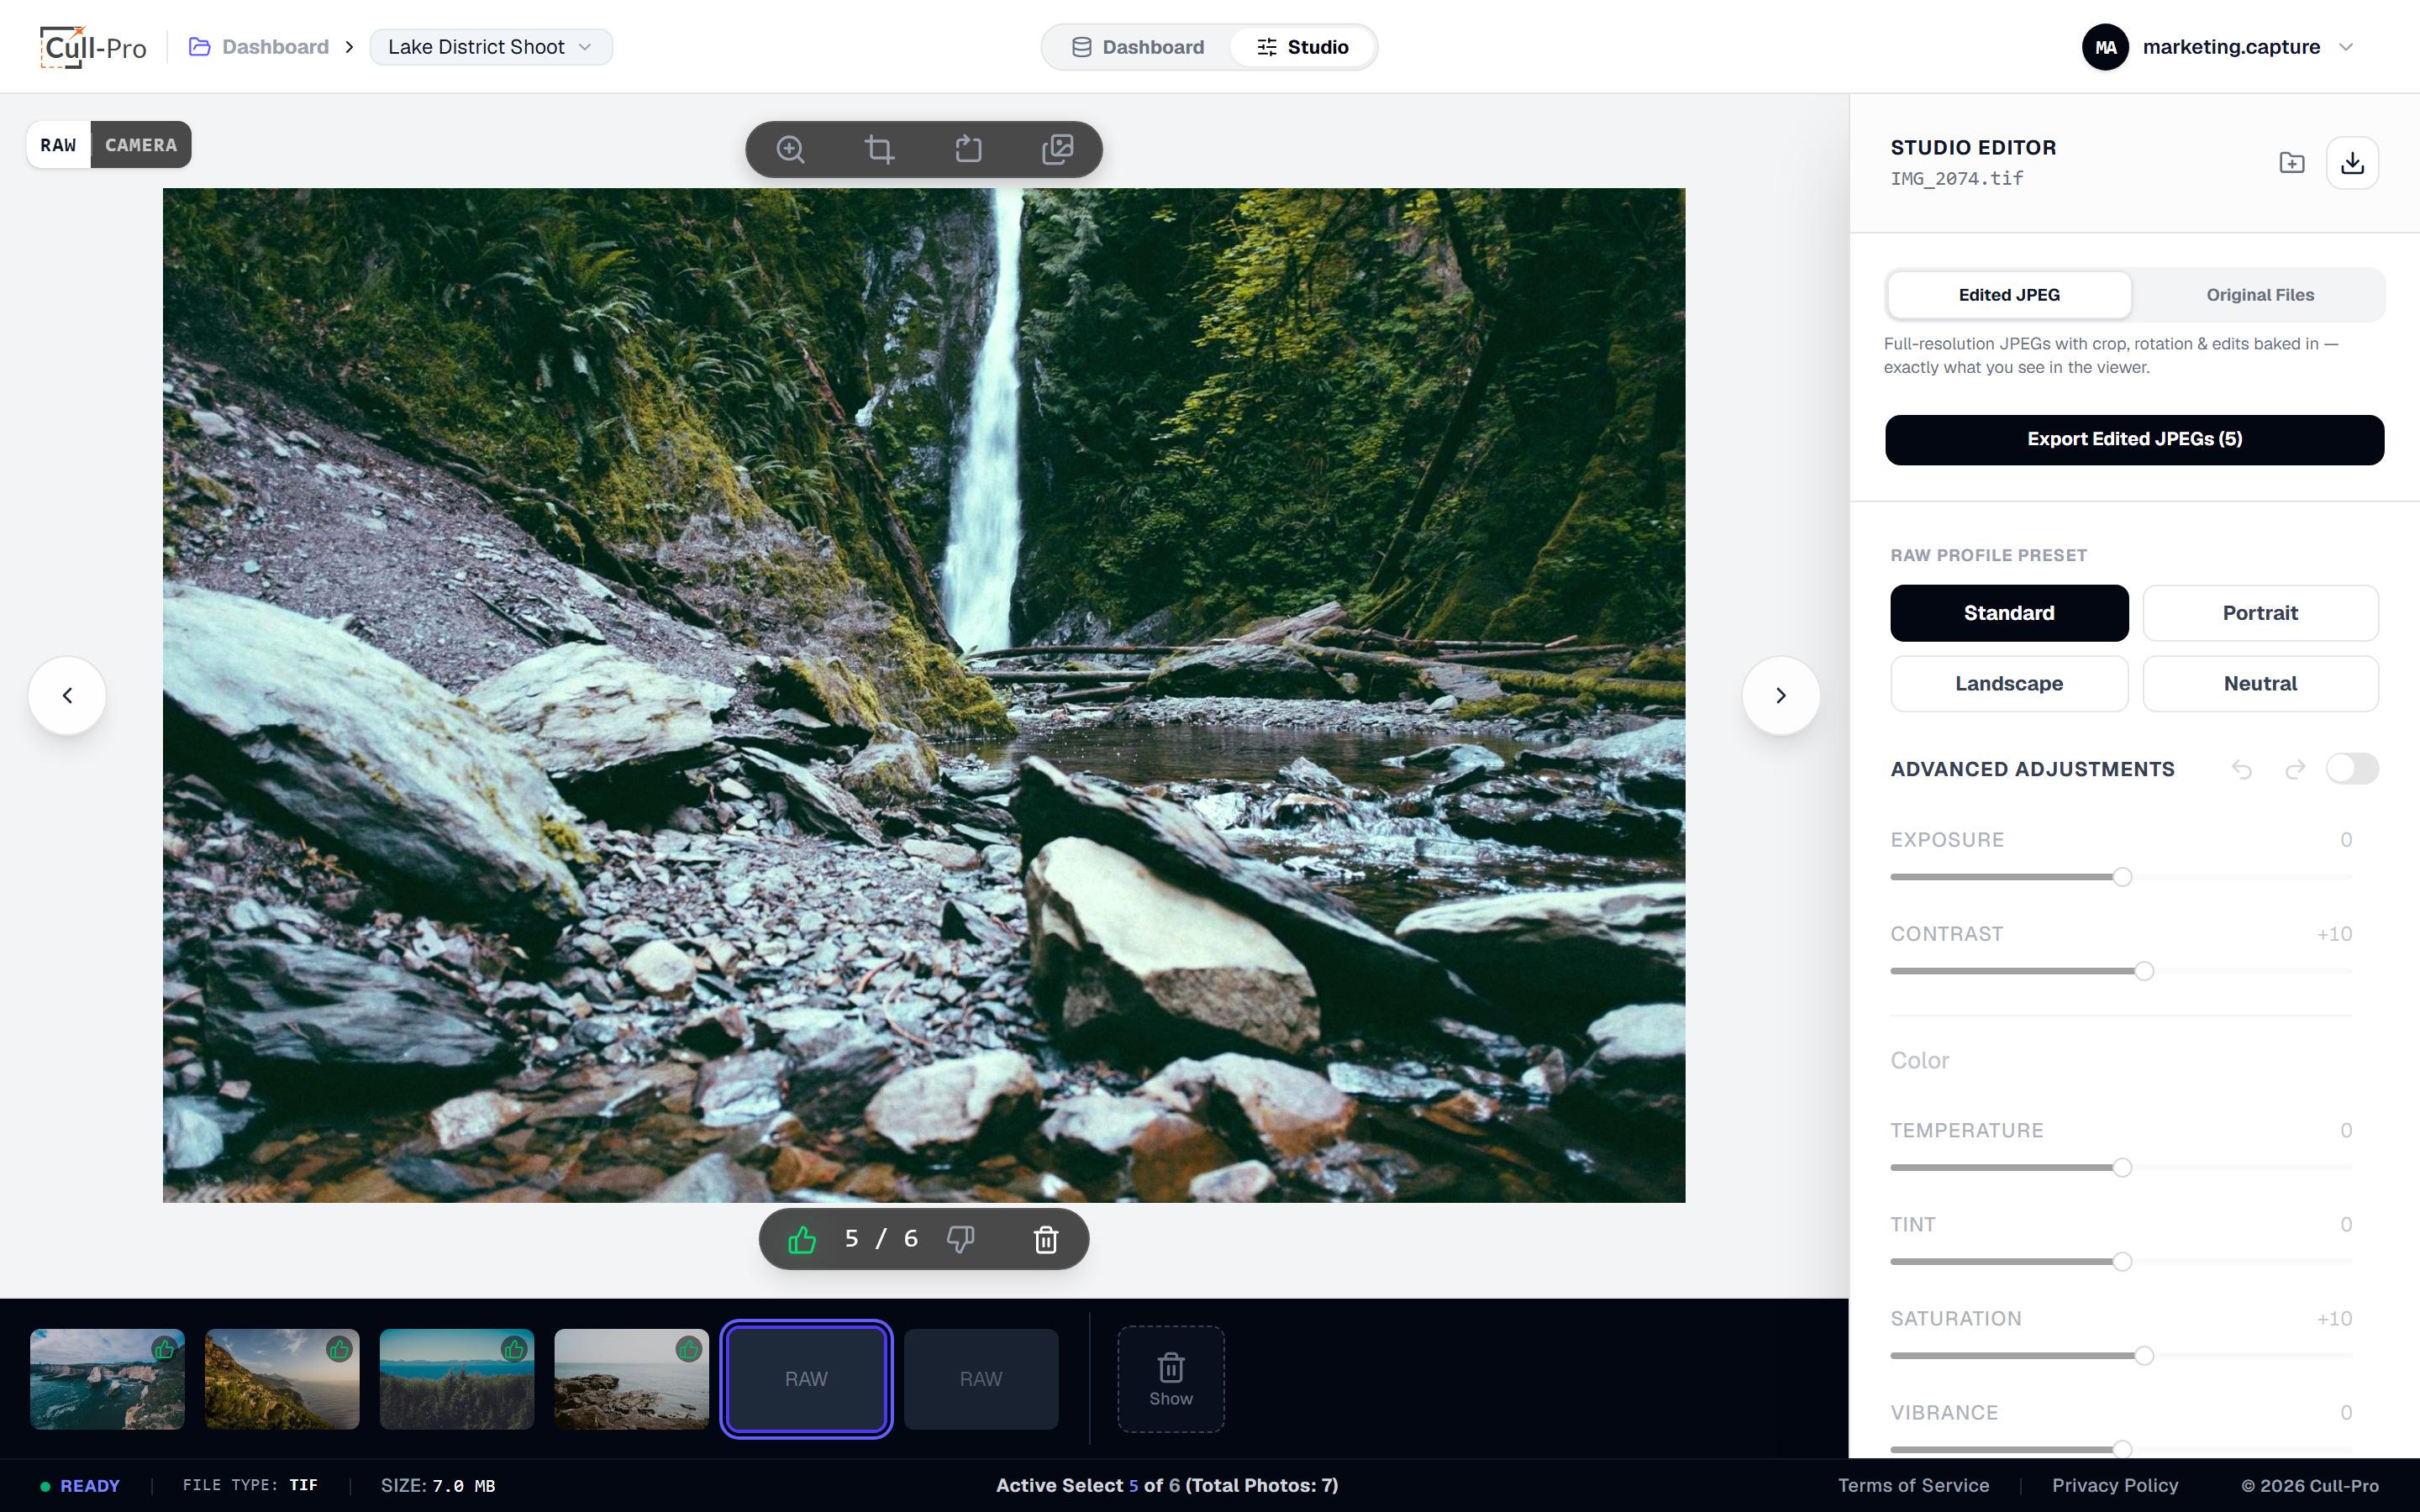The height and width of the screenshot is (1512, 2420).
Task: Open the Dashboard breadcrumb link
Action: pyautogui.click(x=260, y=47)
